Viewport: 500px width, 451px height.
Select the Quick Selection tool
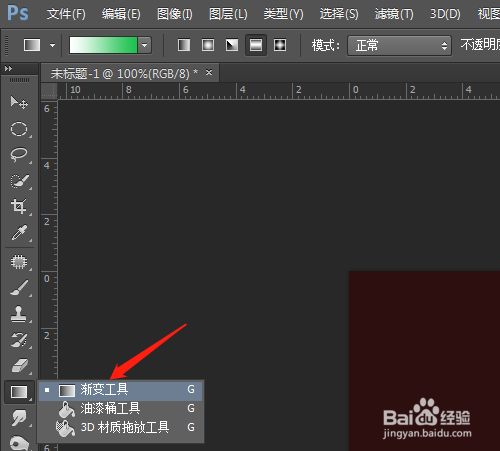[19, 181]
